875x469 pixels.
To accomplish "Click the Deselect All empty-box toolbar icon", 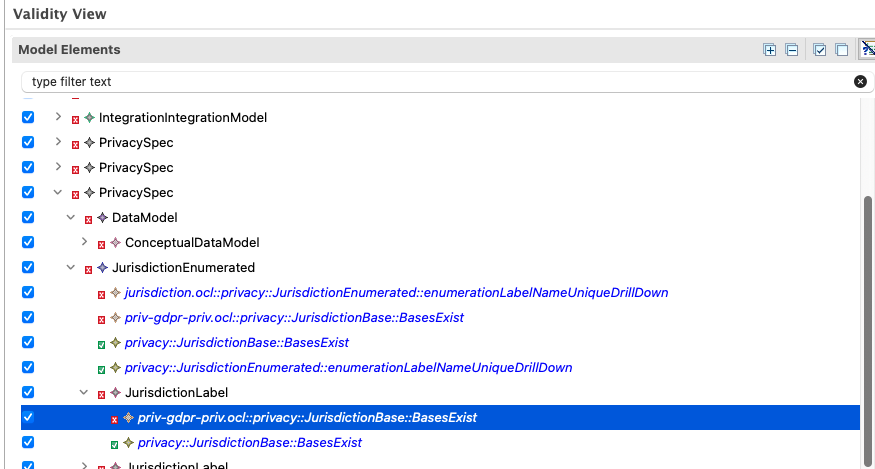I will coord(842,50).
